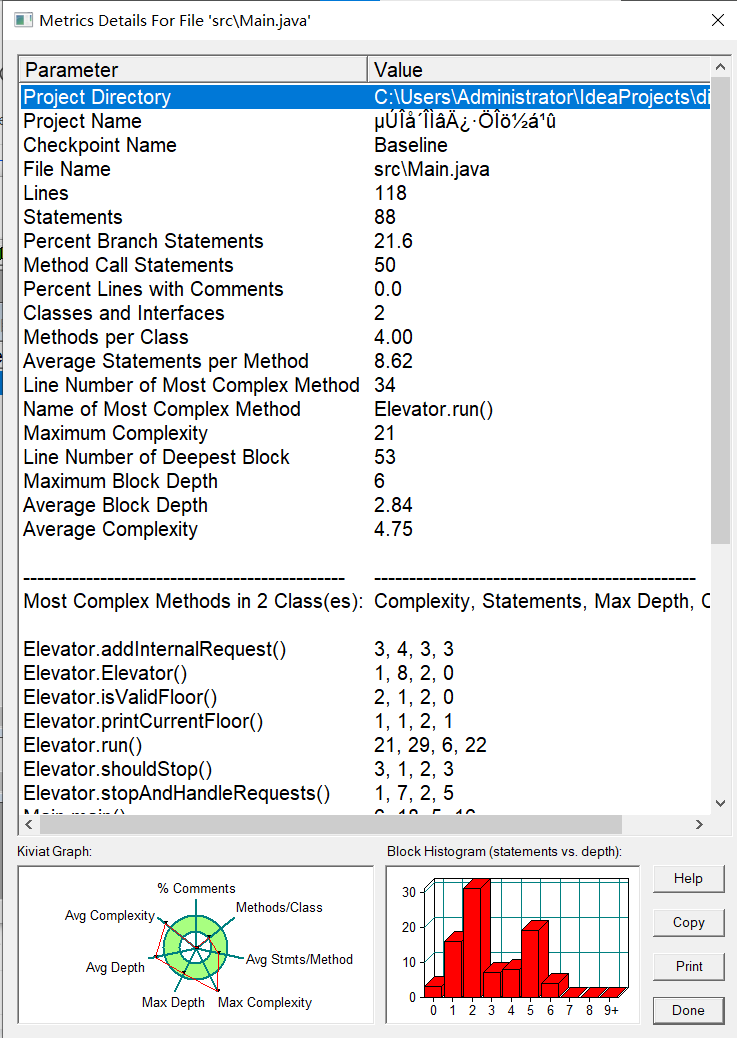
Task: Select the Percent Branch Statements row
Action: [365, 241]
